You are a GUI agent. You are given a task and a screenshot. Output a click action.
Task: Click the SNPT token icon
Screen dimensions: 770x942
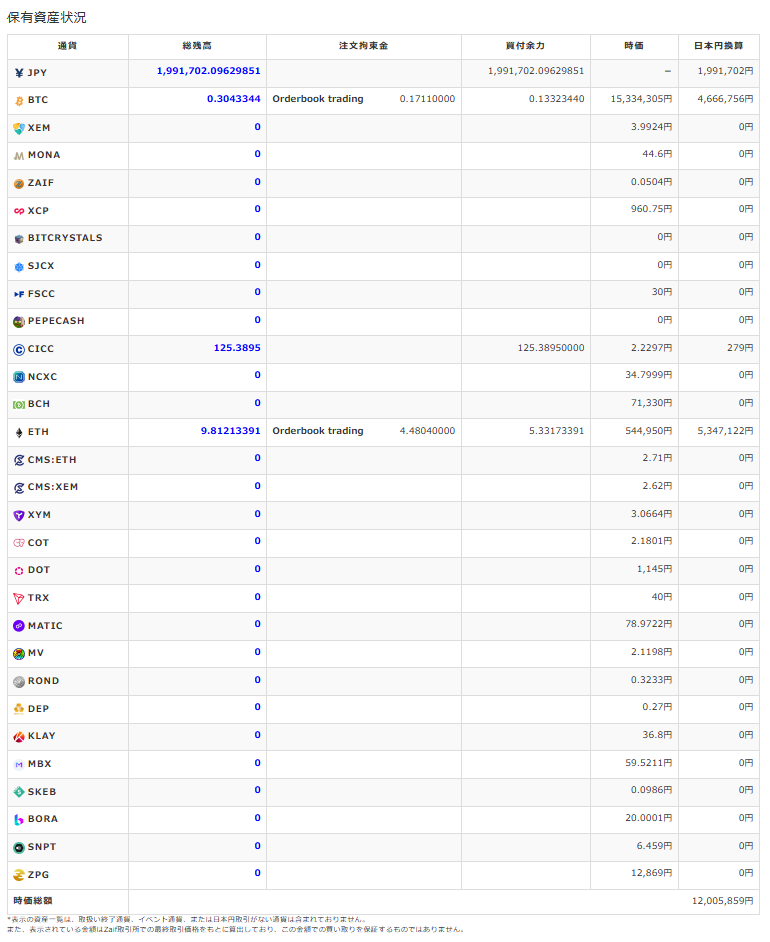[x=19, y=848]
